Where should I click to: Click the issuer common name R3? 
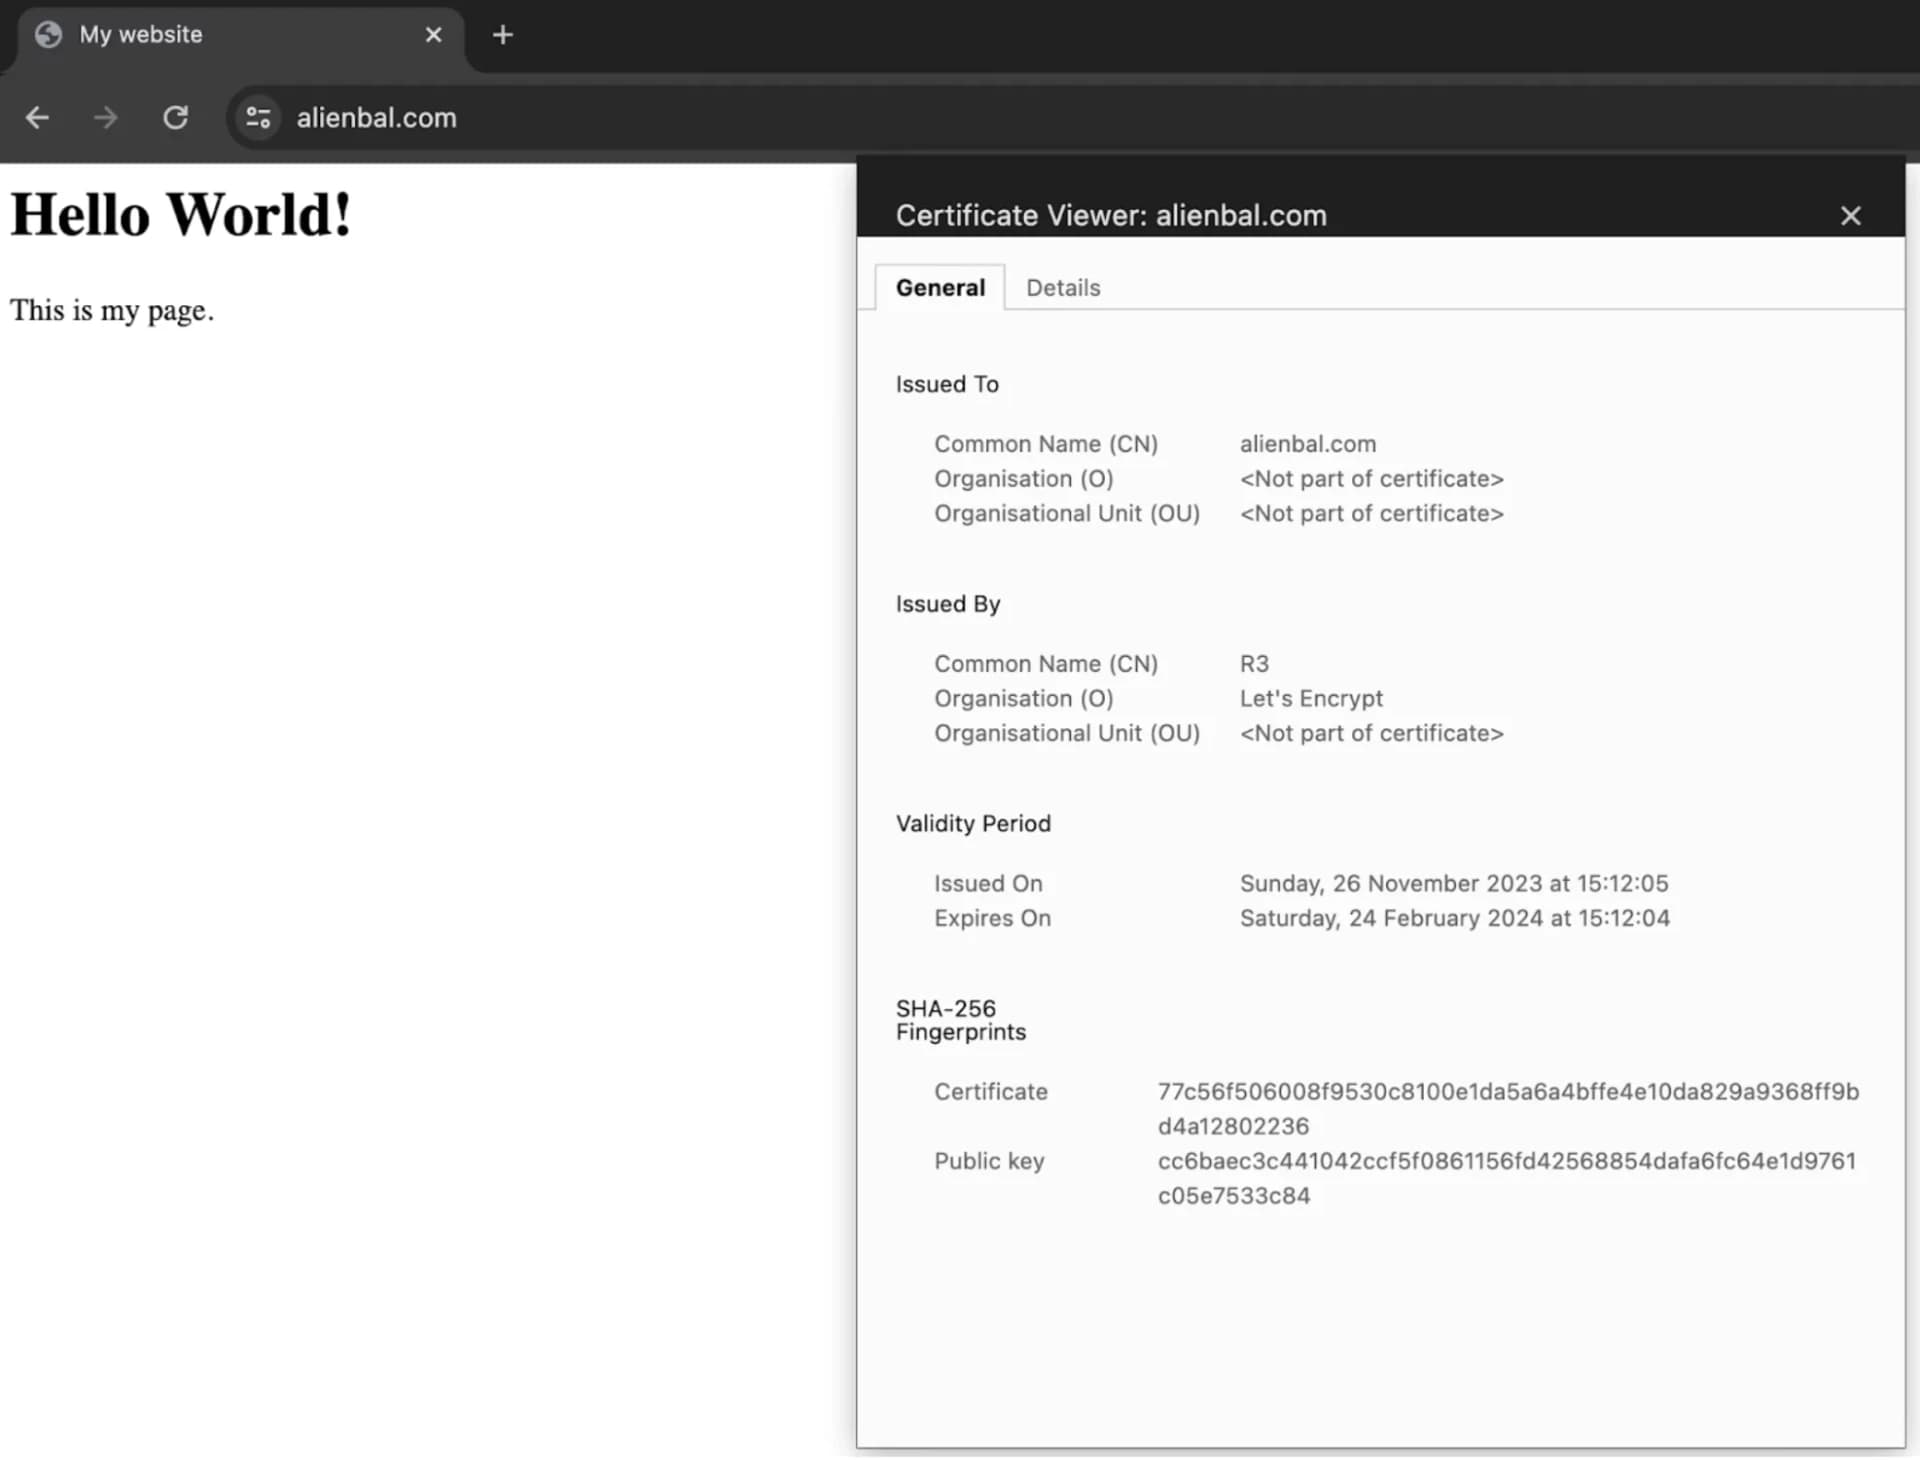(1254, 664)
